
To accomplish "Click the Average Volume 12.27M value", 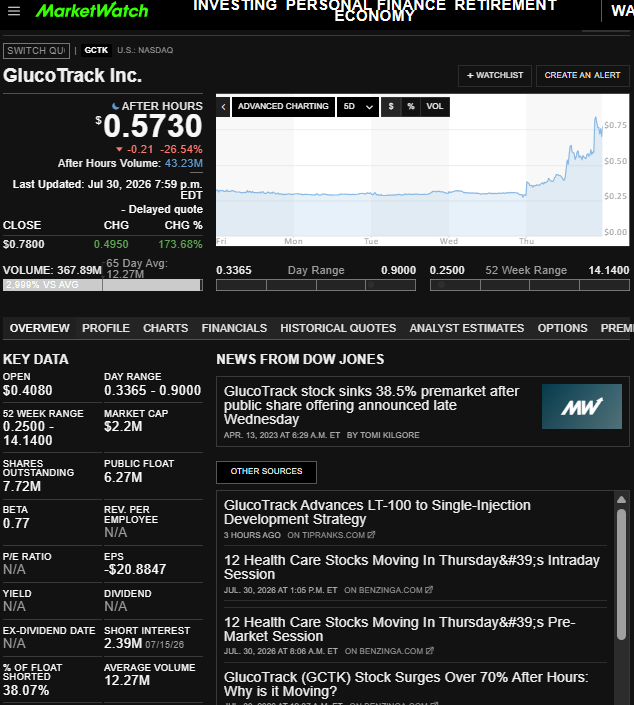I will (127, 680).
